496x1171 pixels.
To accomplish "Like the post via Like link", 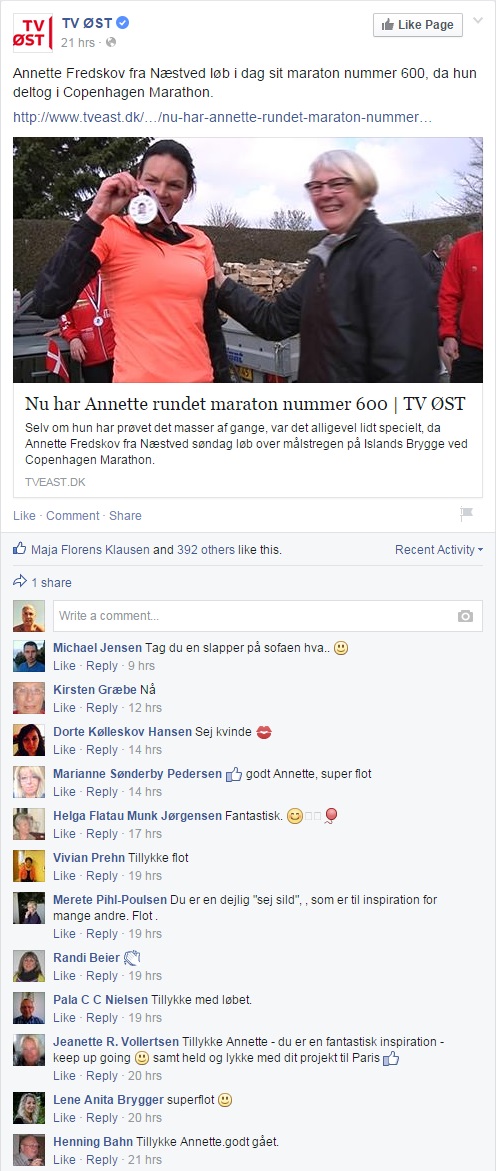I will pyautogui.click(x=24, y=515).
